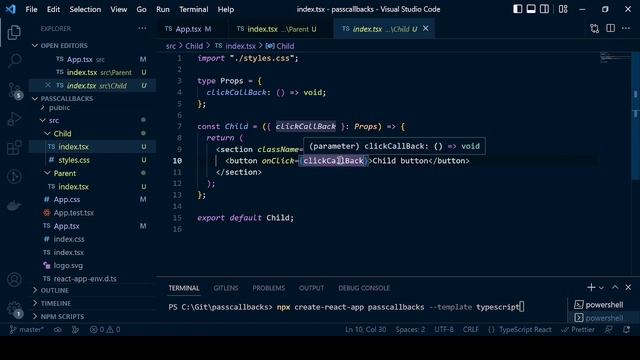Viewport: 640px width, 360px height.
Task: Click the terminal command input line
Action: [347, 307]
